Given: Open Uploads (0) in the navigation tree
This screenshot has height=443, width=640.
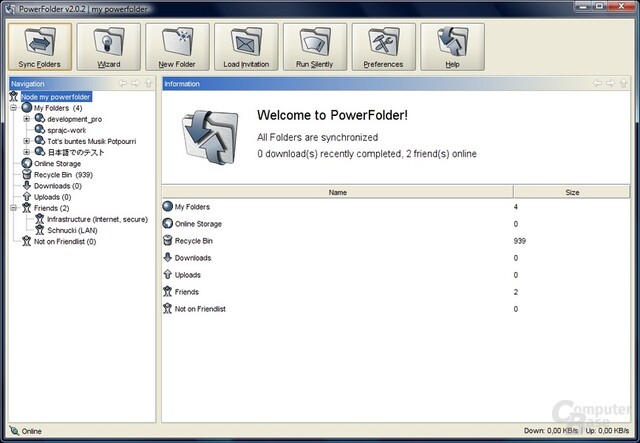Looking at the screenshot, I should pos(53,197).
